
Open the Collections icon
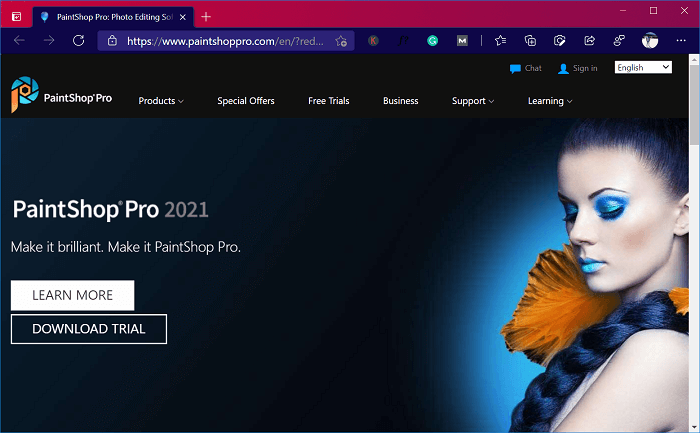coord(530,41)
